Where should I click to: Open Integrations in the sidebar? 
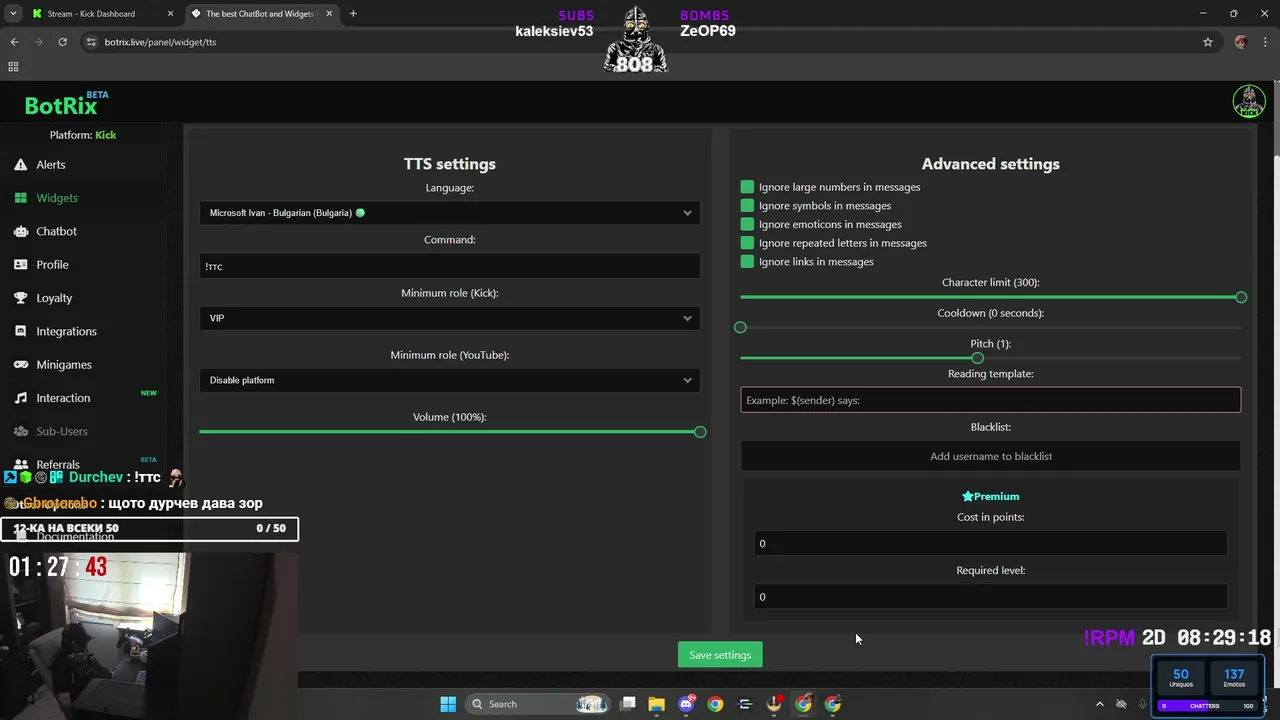[66, 331]
